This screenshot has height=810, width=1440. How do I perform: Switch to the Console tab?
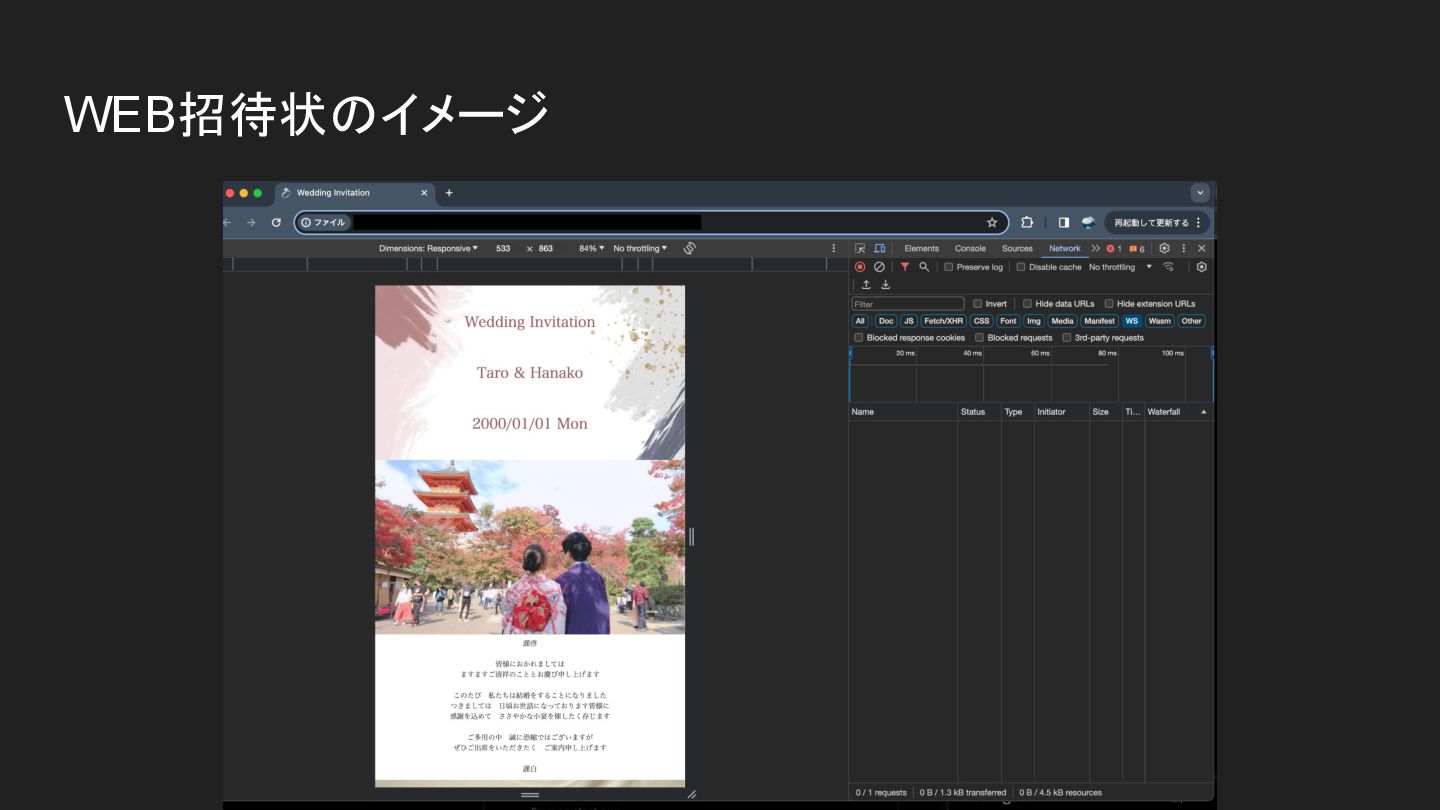[970, 248]
